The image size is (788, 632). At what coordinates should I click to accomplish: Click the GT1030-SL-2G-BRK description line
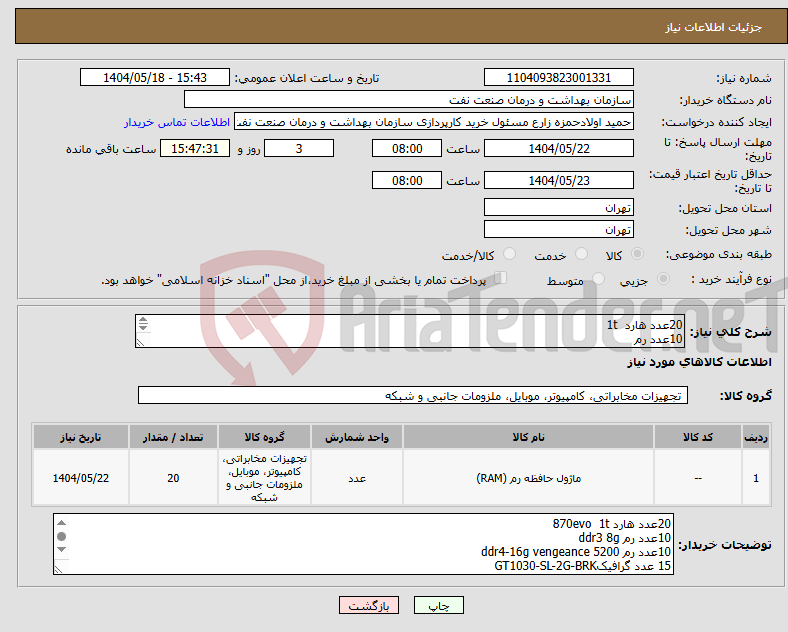[x=582, y=566]
